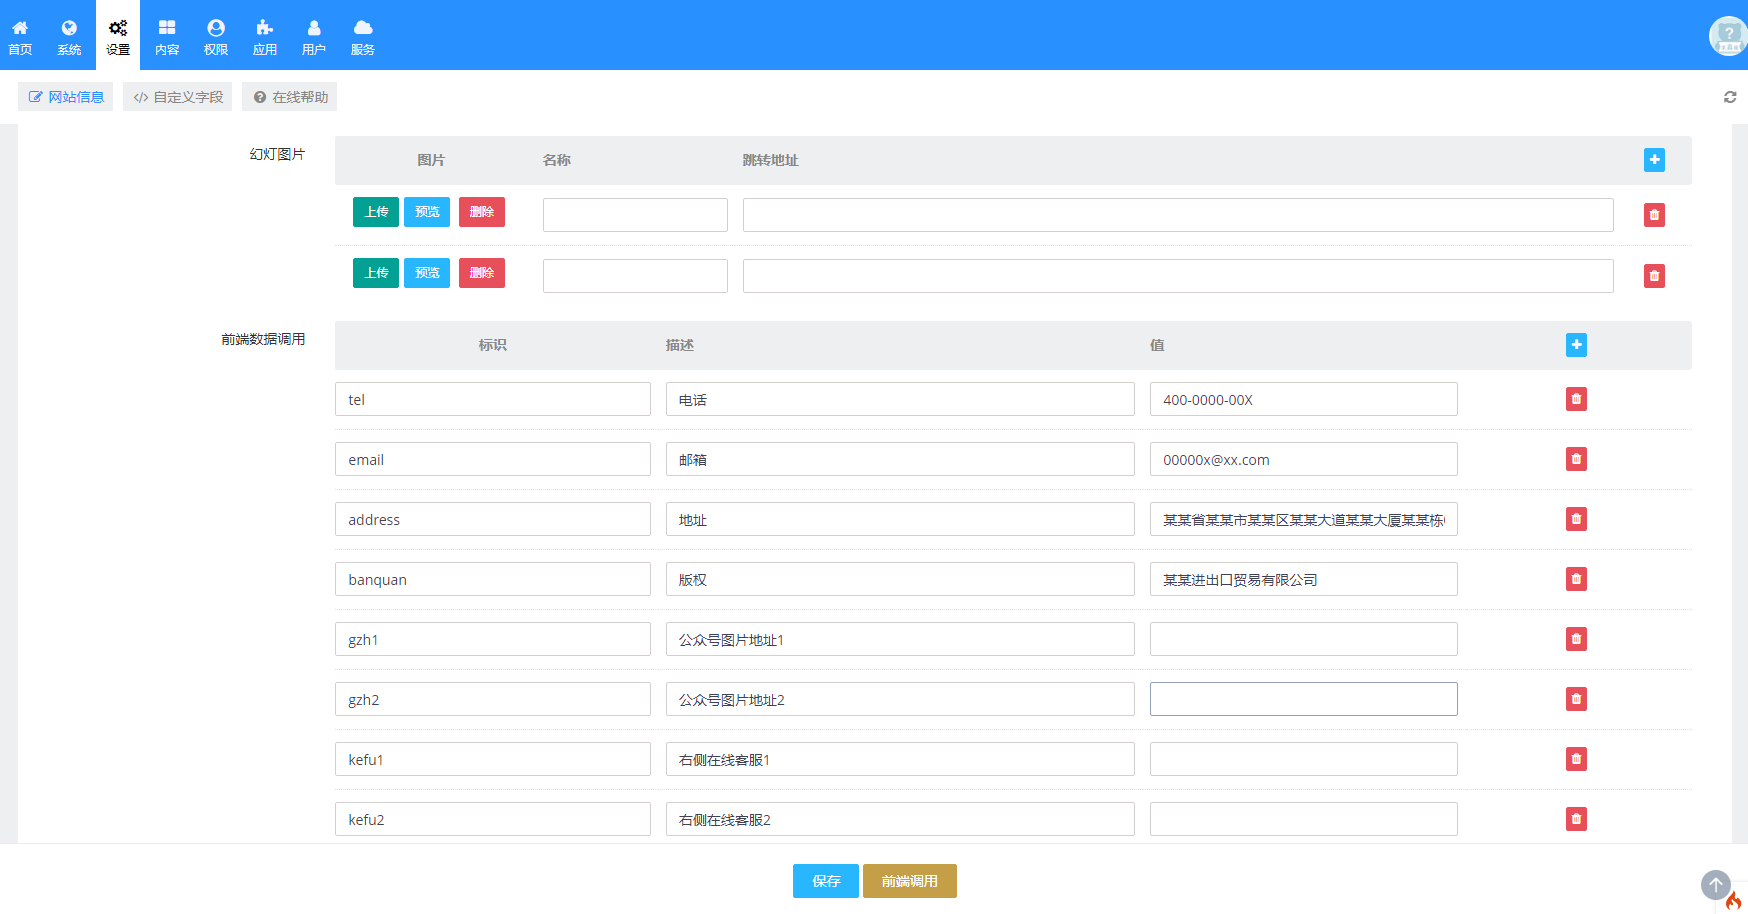Viewport: 1748px width, 914px height.
Task: Click the back-to-top arrow icon
Action: [1716, 885]
